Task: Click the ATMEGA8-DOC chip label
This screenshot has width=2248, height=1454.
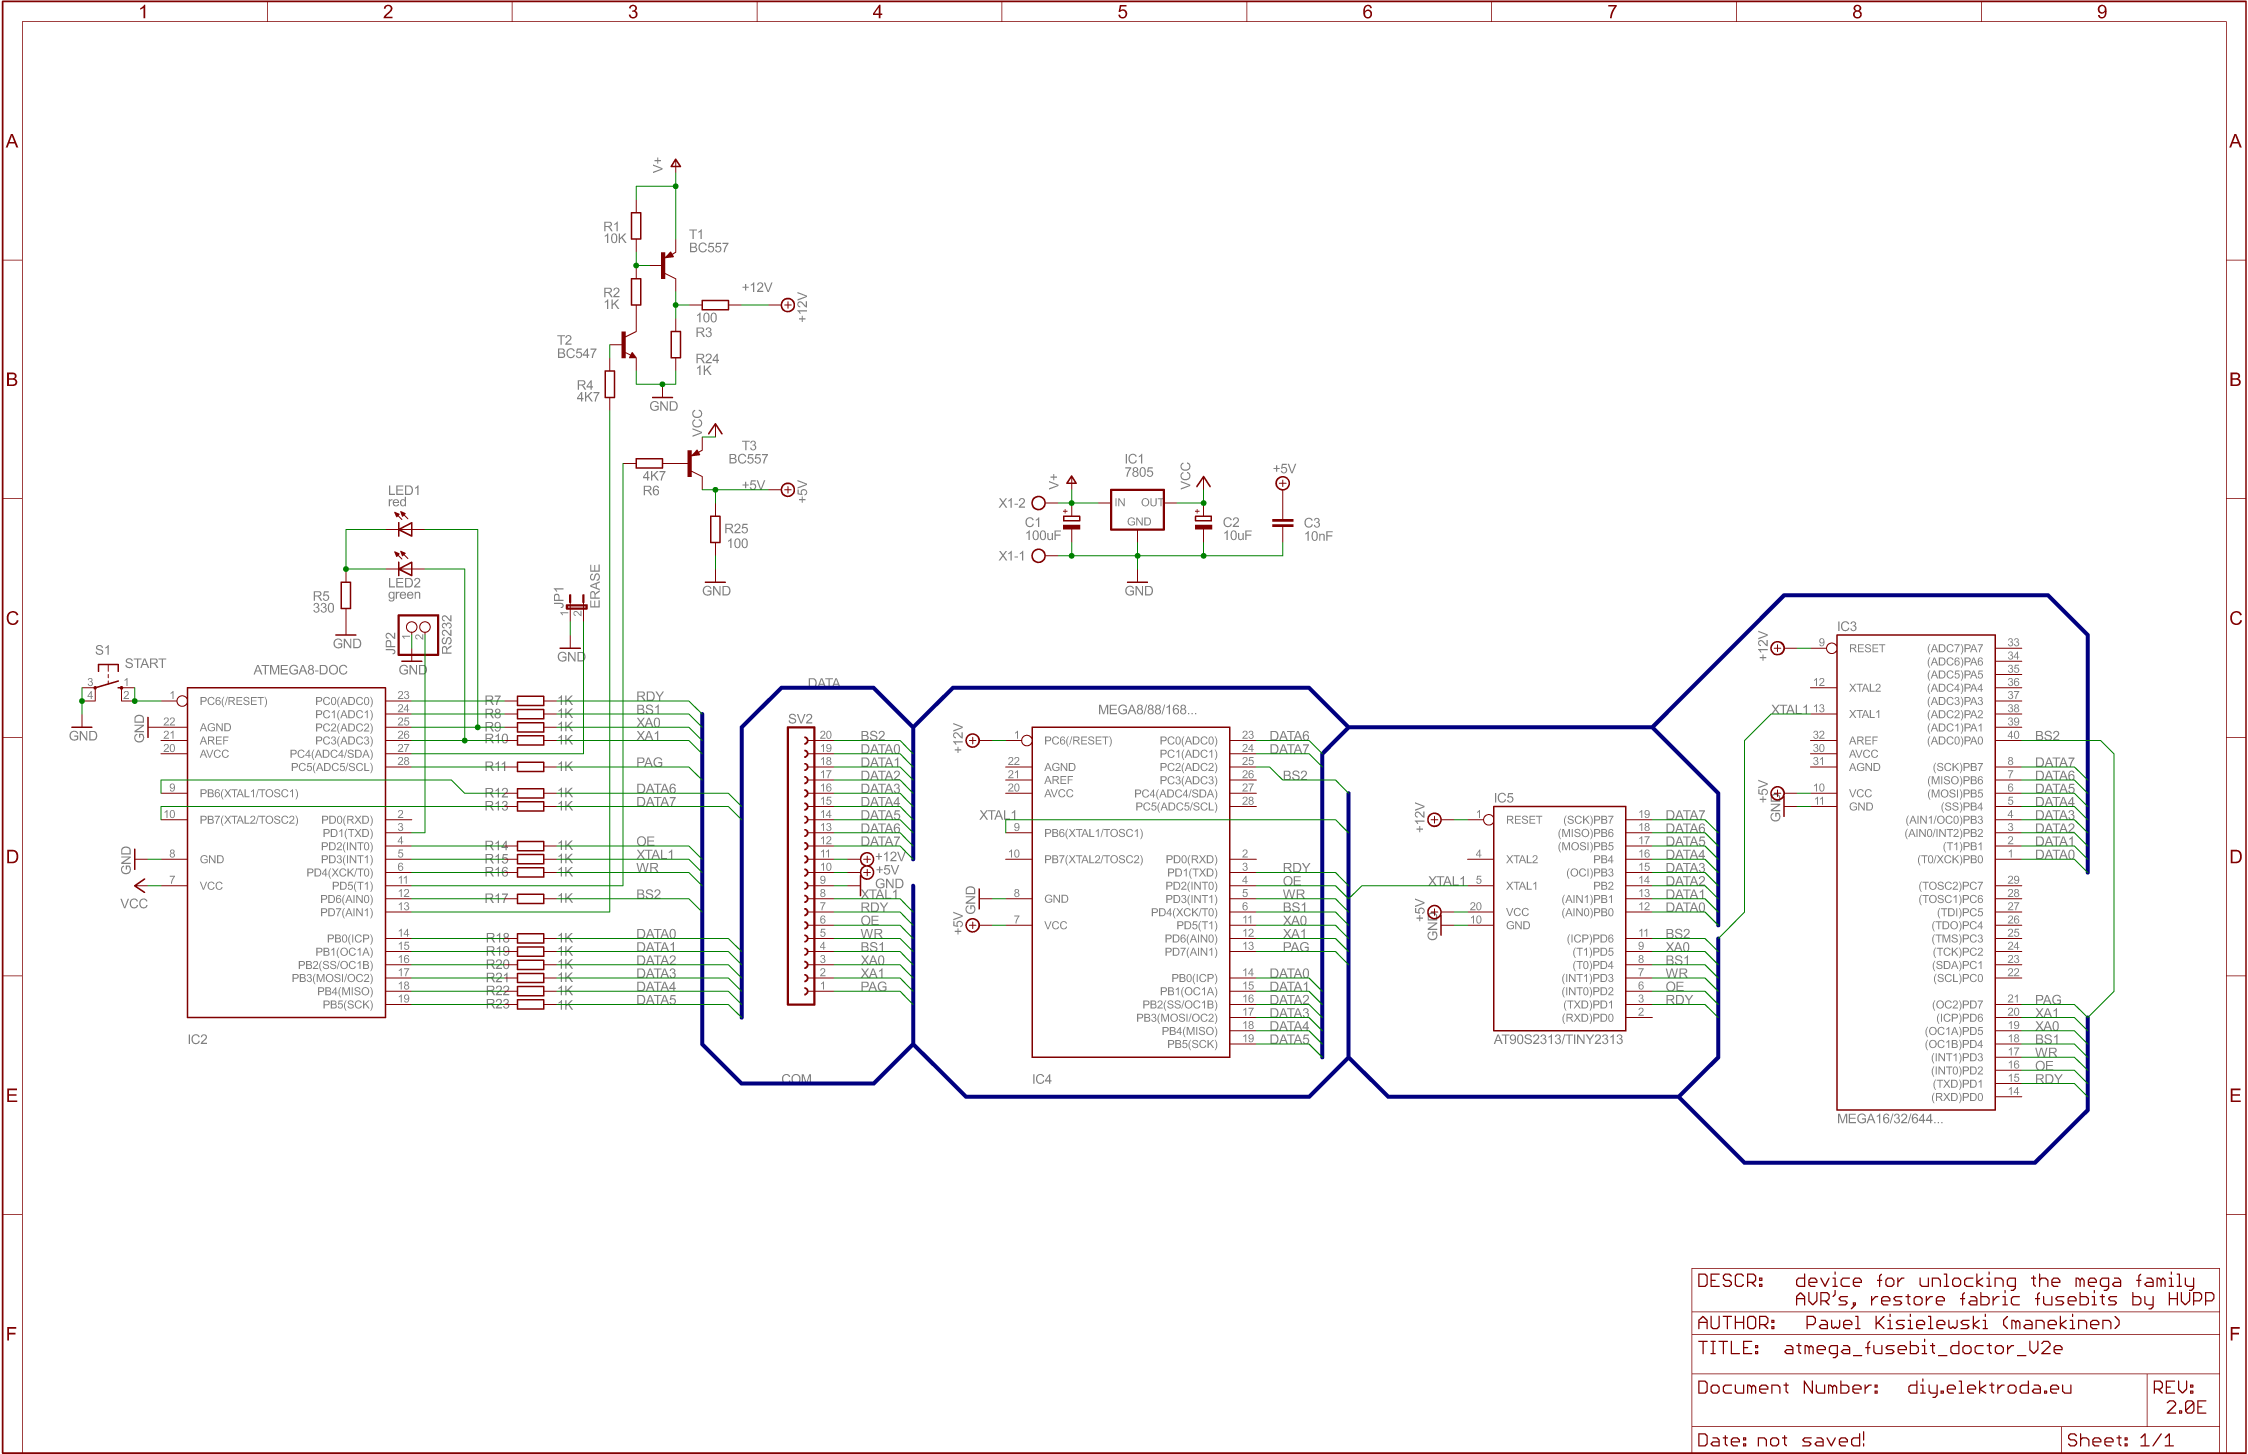Action: (x=300, y=670)
